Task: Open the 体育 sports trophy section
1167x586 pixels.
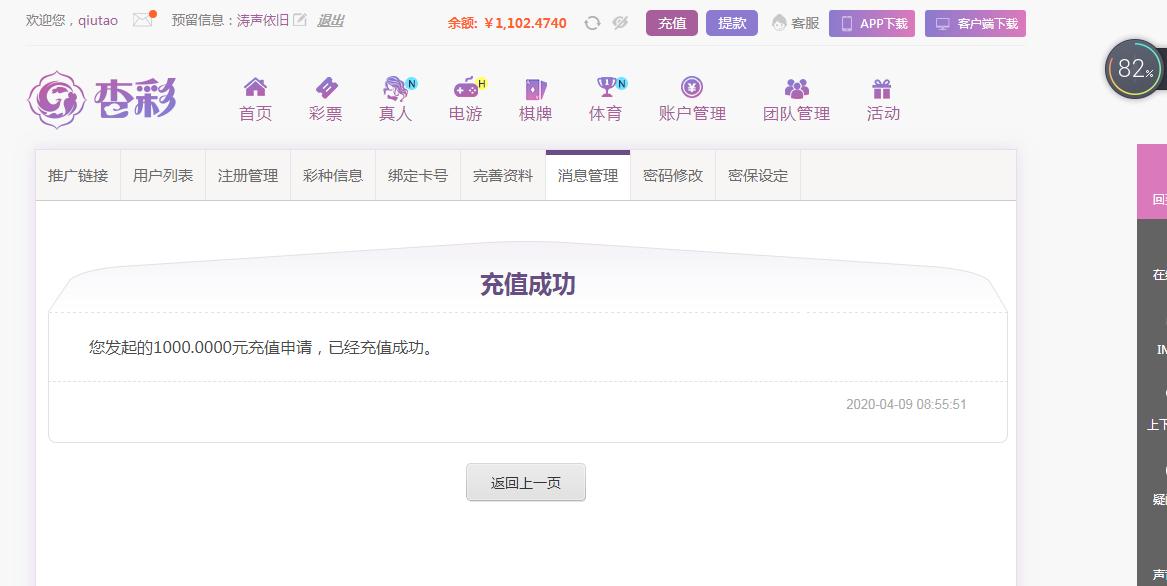Action: (x=607, y=100)
